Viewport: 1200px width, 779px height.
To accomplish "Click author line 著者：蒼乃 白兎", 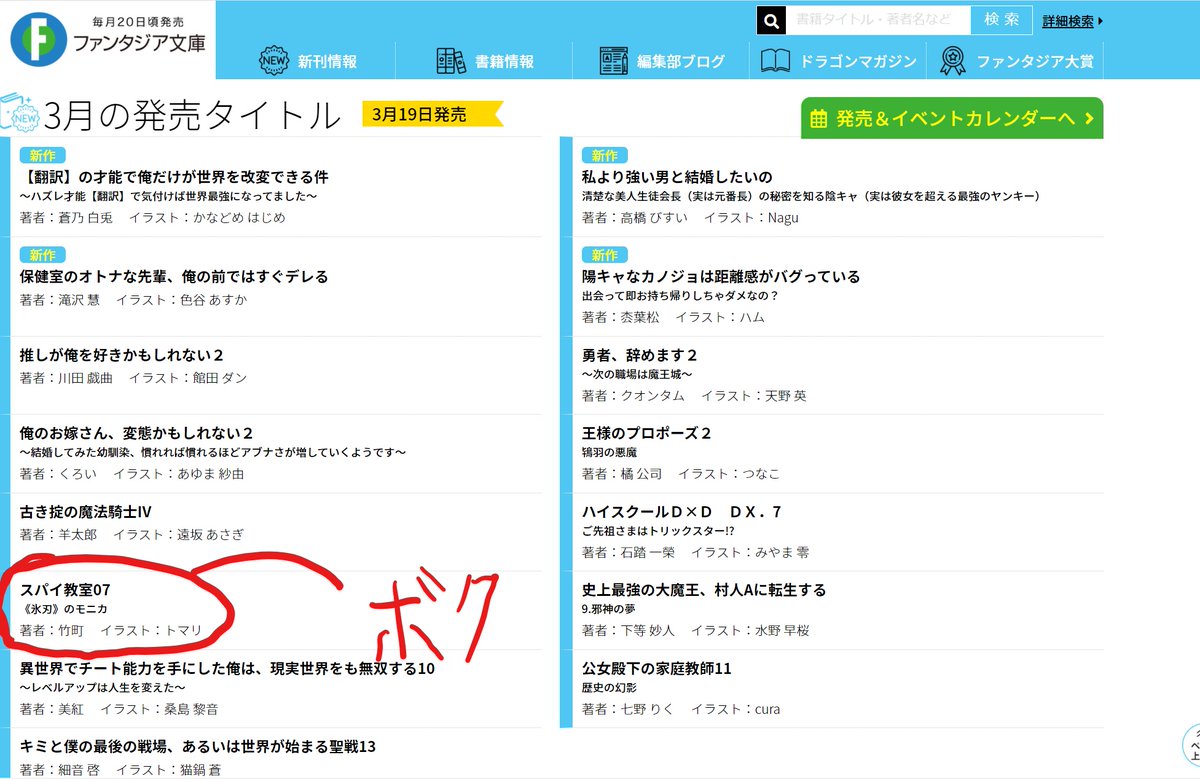I will 152,217.
